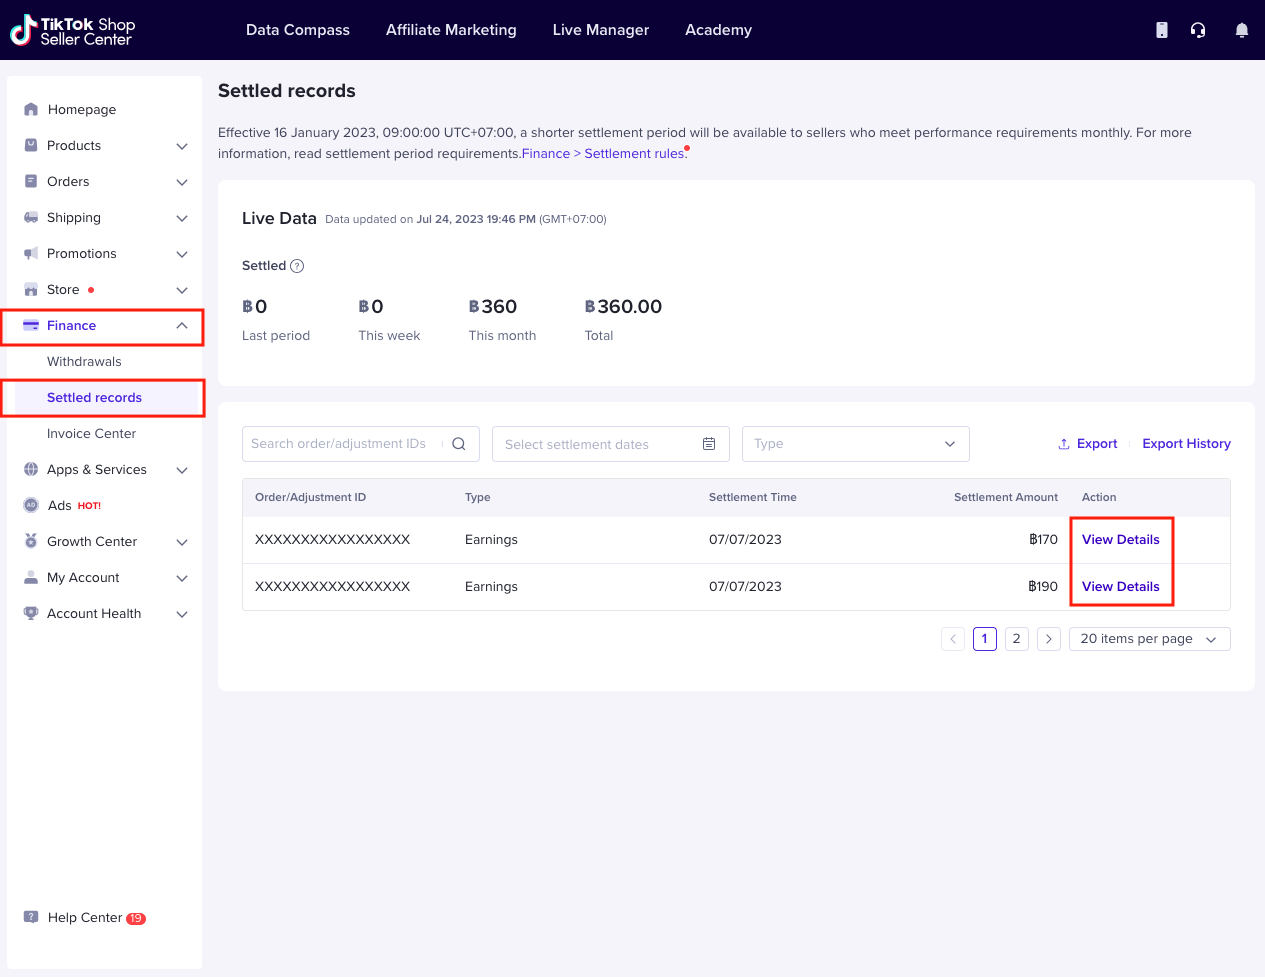
Task: Focus the Search order/adjustment IDs field
Action: pyautogui.click(x=340, y=444)
